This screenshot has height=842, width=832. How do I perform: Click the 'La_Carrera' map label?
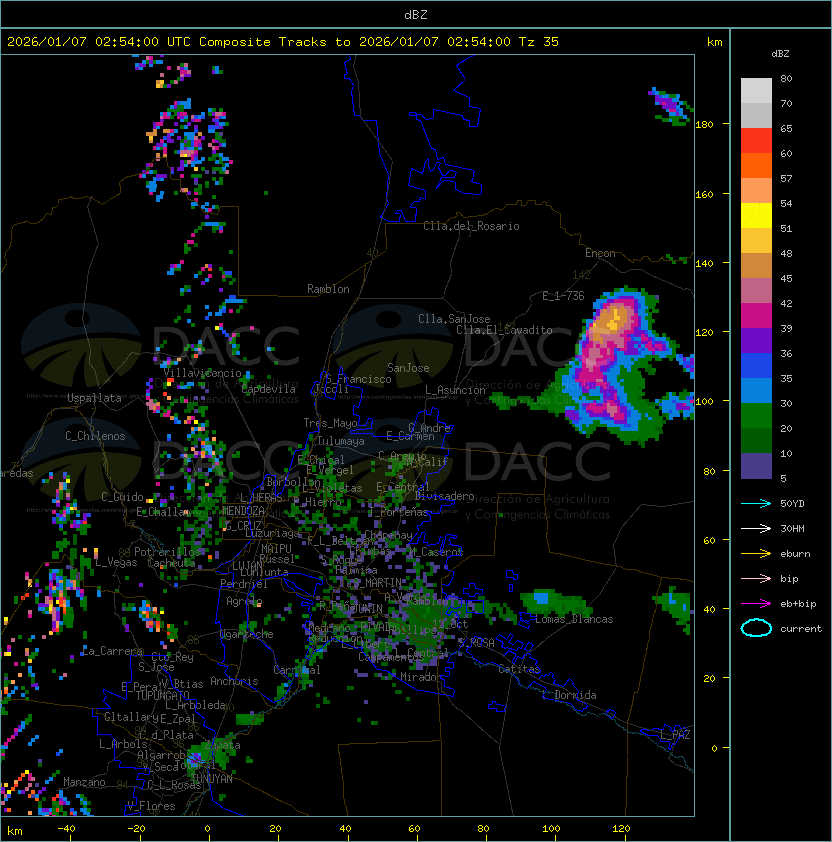[112, 651]
